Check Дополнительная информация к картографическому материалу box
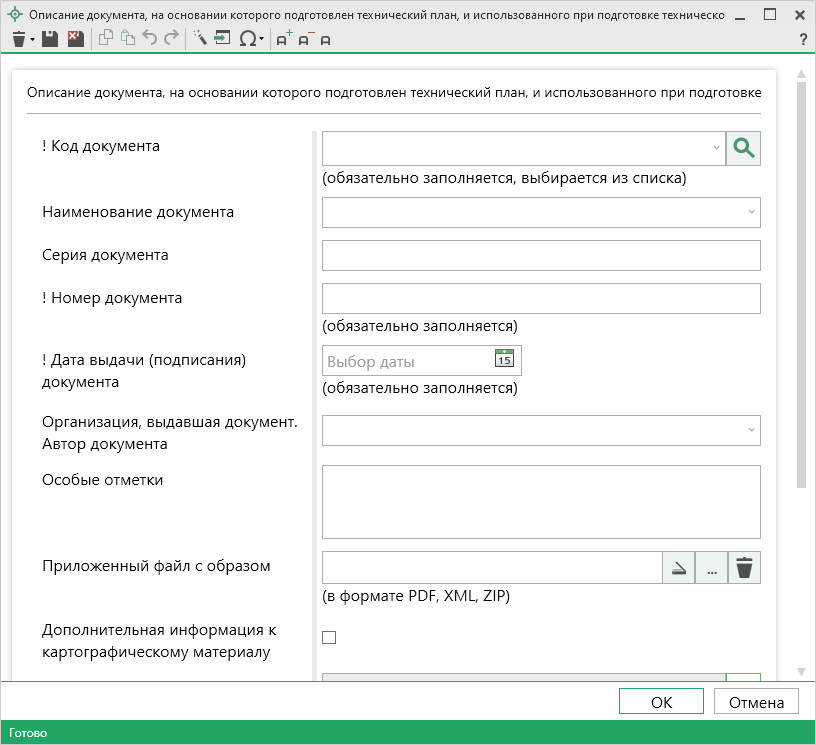The width and height of the screenshot is (816, 745). [x=329, y=638]
